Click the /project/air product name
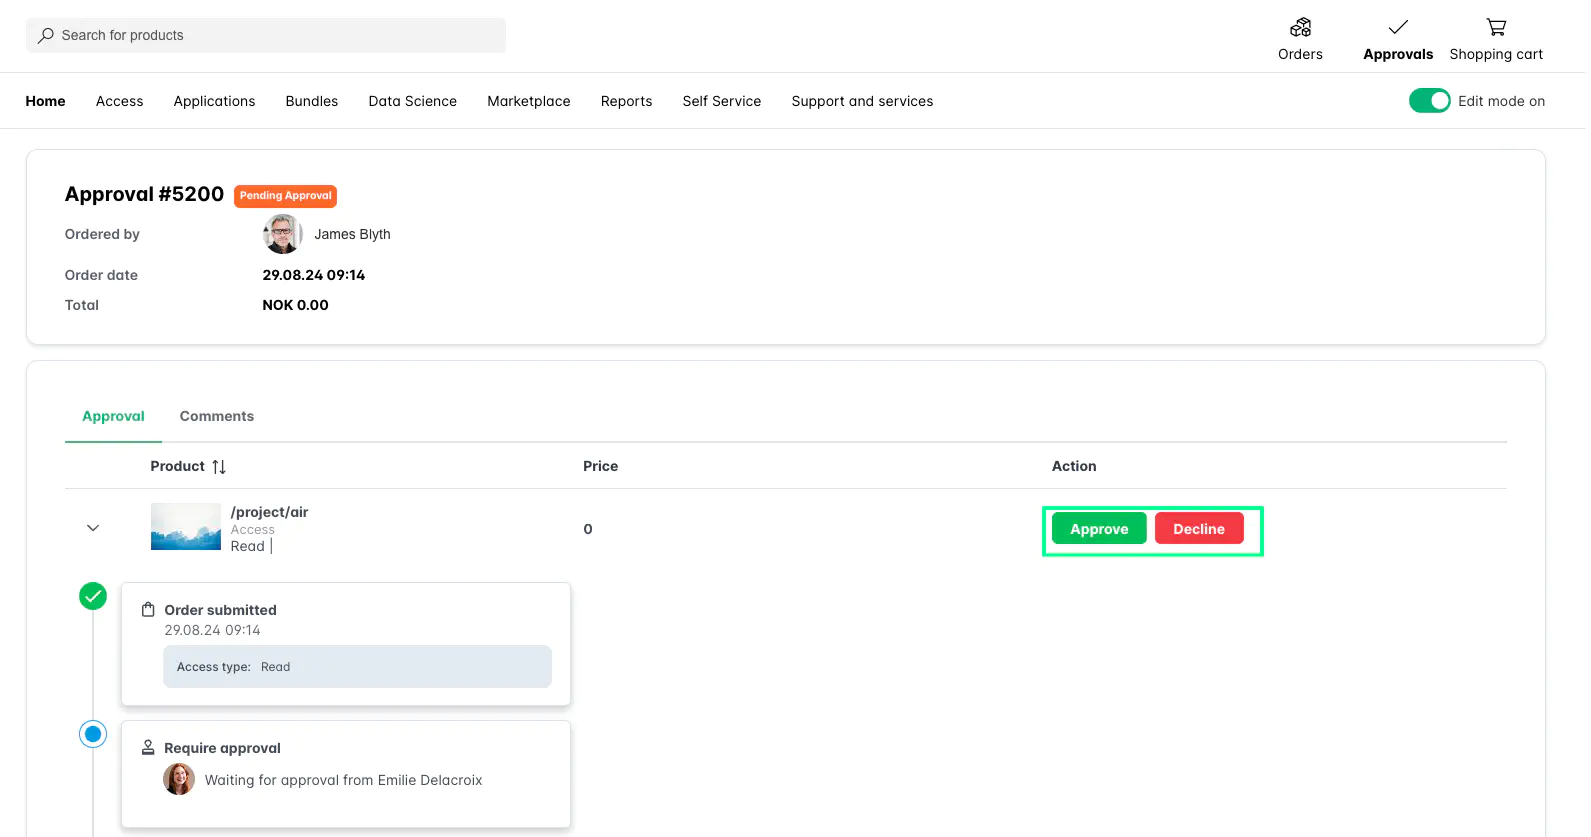This screenshot has height=837, width=1591. [x=270, y=512]
